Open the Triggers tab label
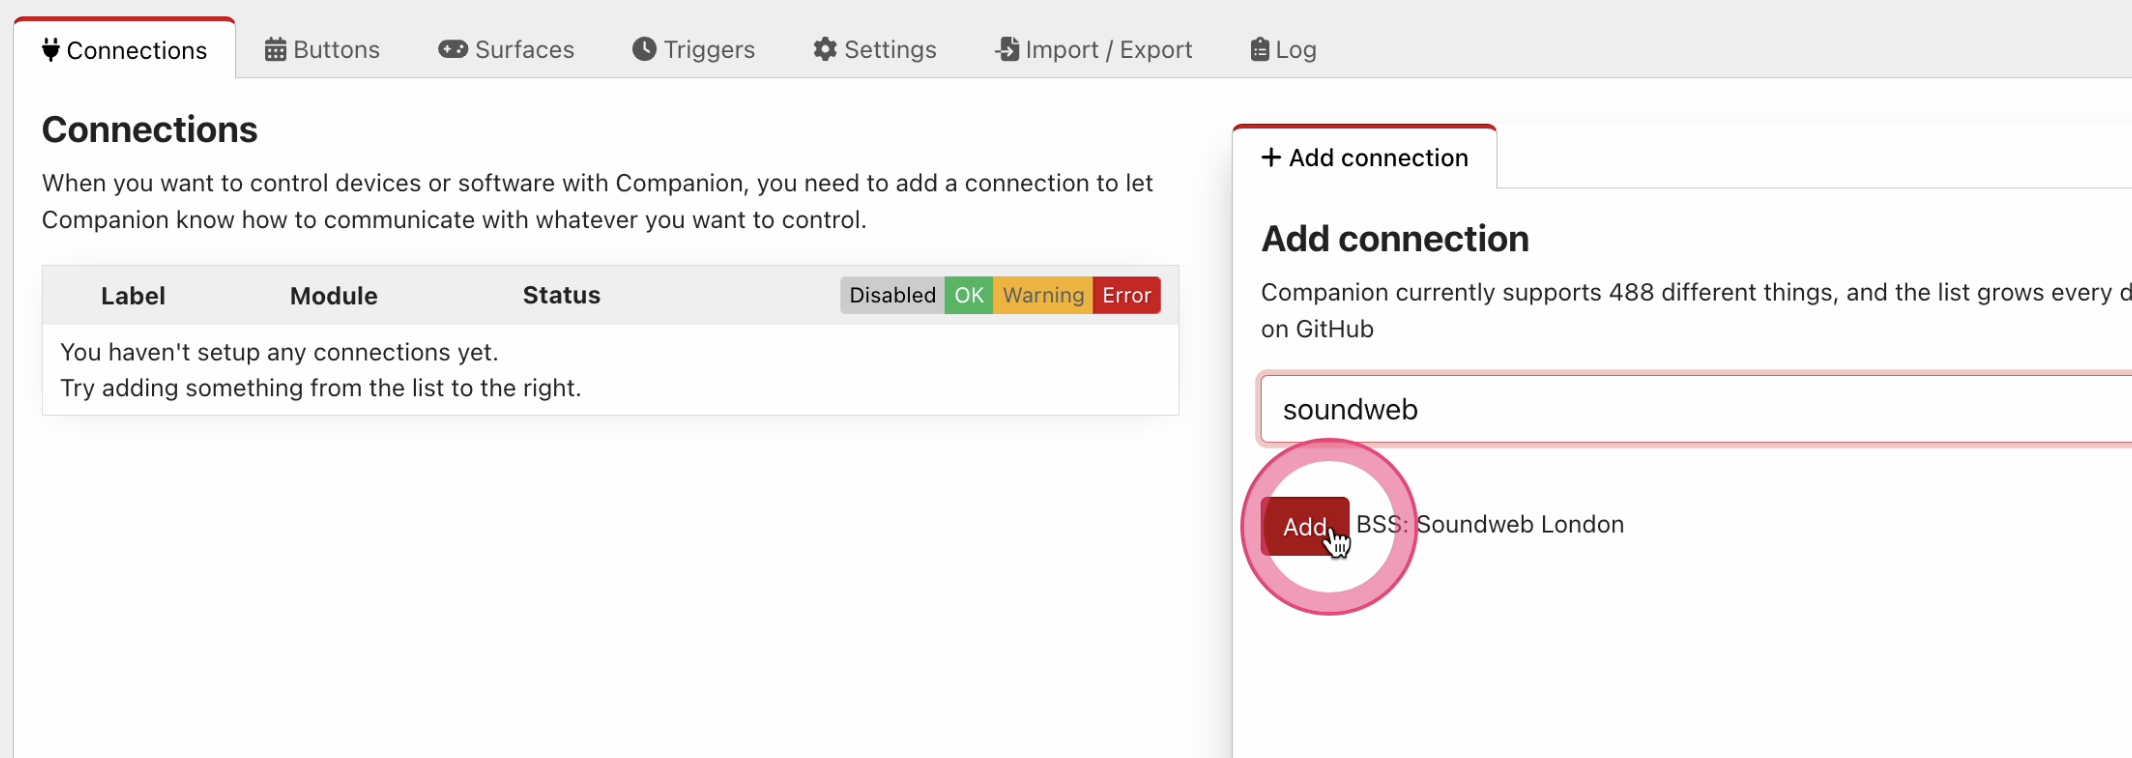The width and height of the screenshot is (2132, 758). click(x=709, y=50)
